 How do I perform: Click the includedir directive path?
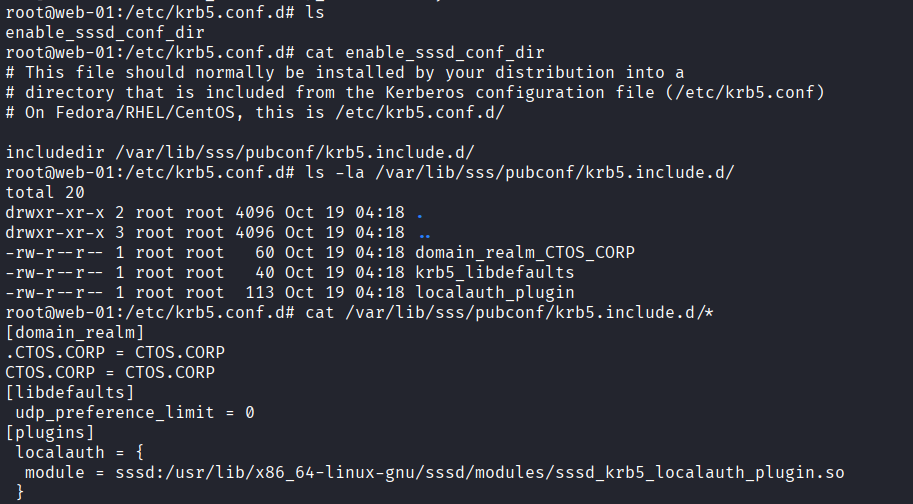(x=295, y=152)
